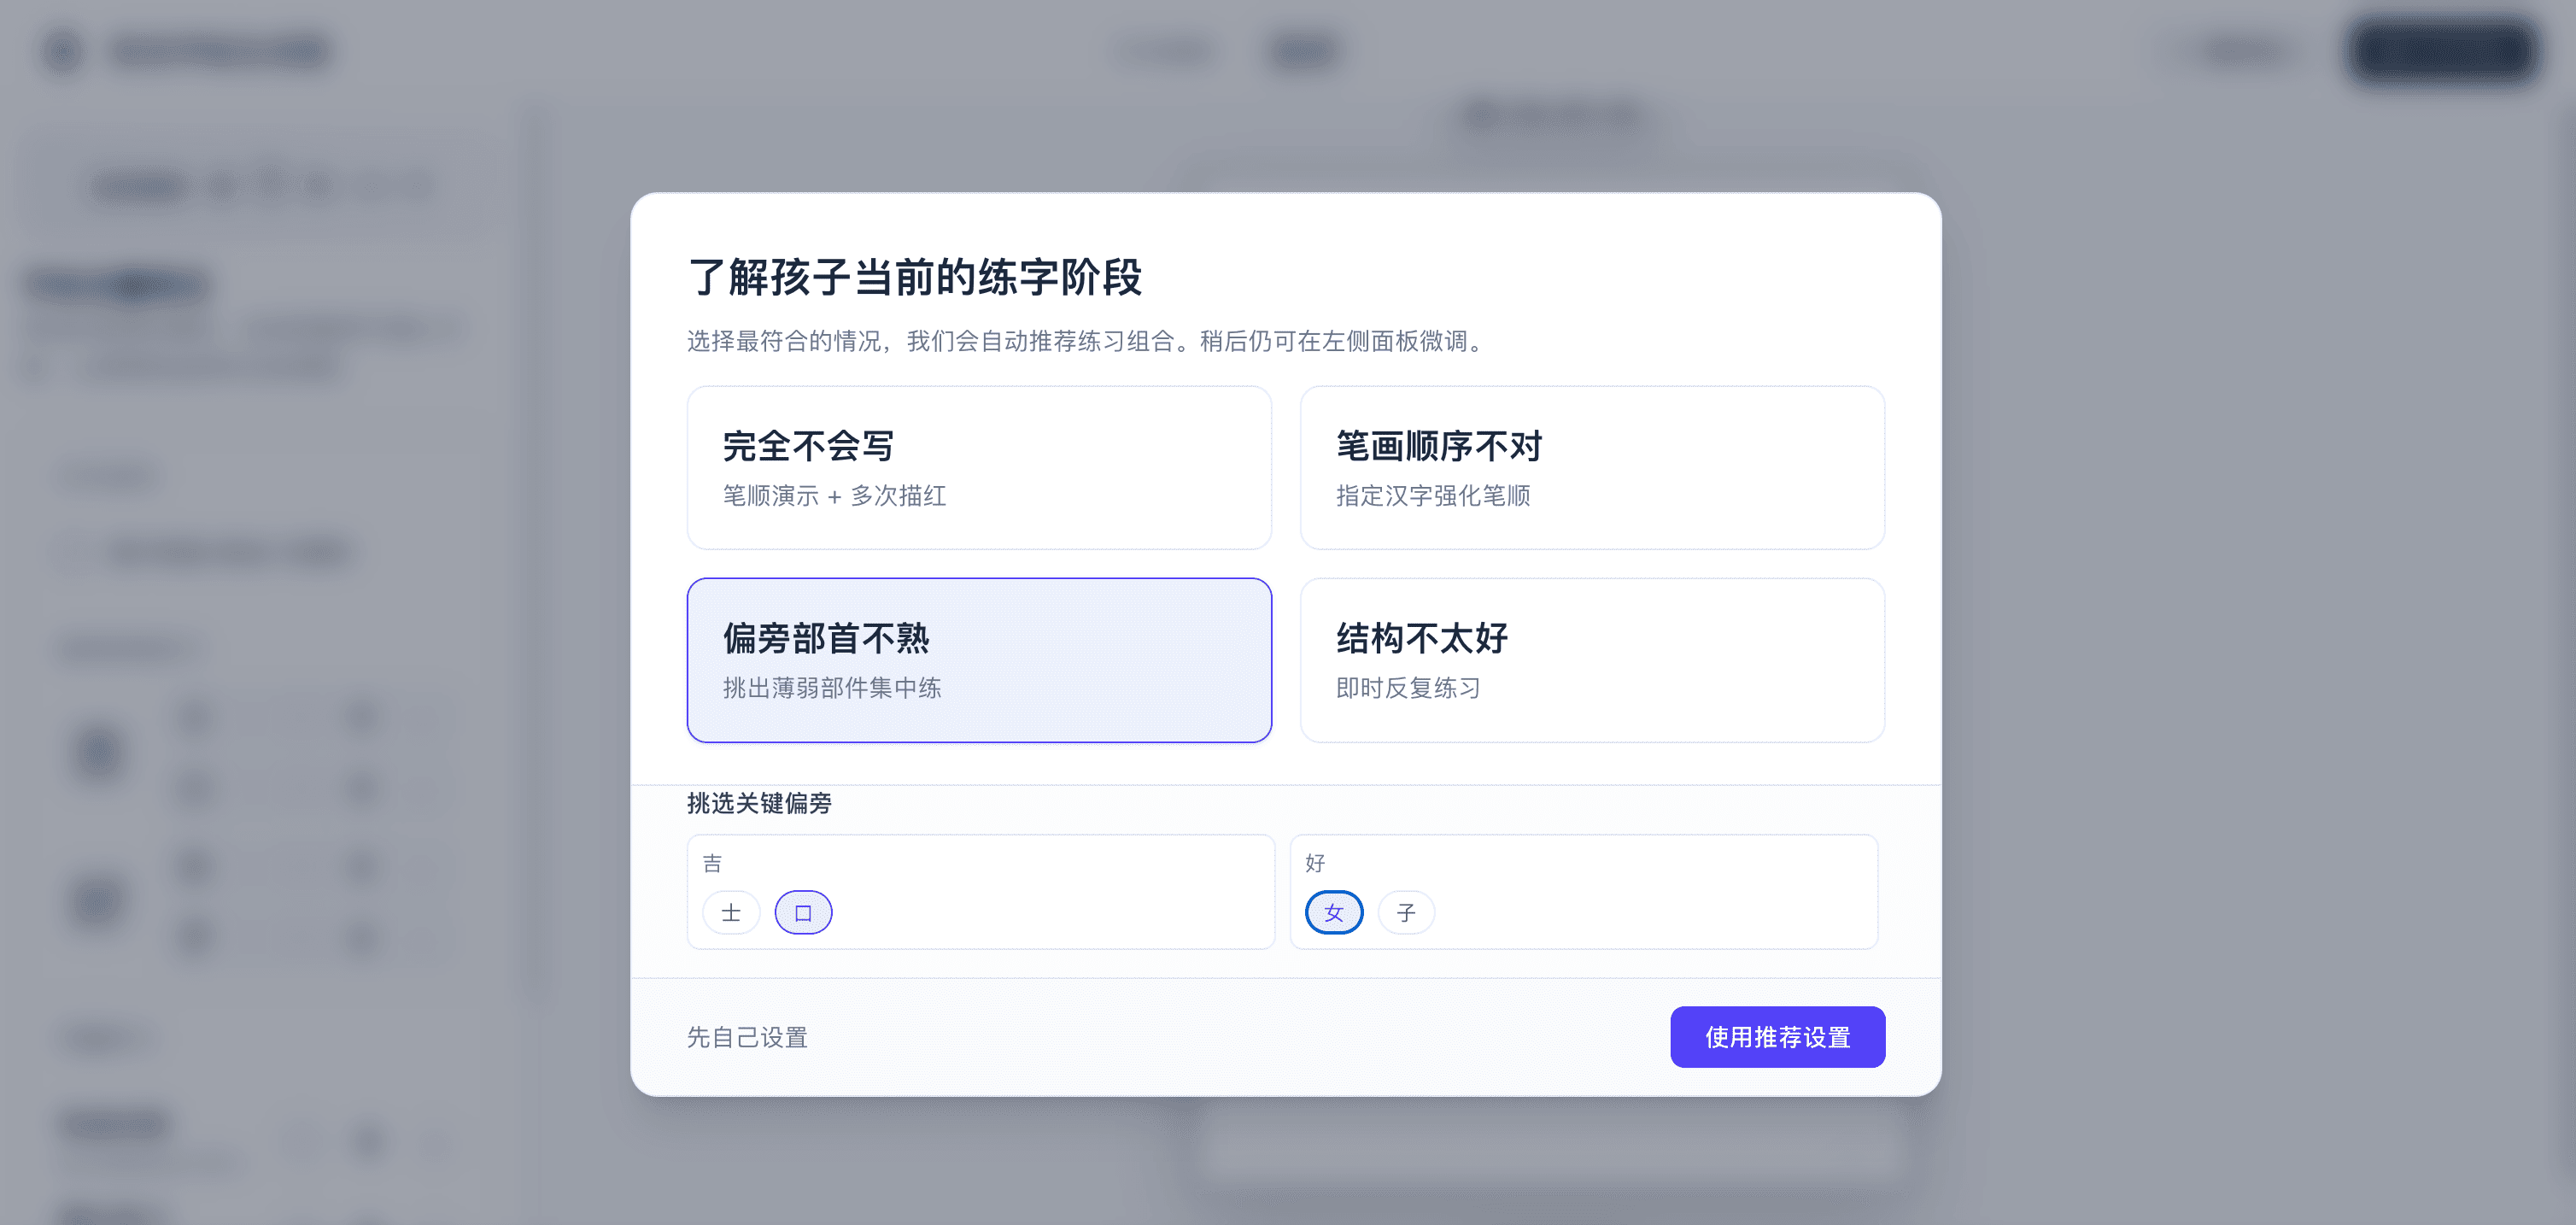Enable the 子 radical chip
Image resolution: width=2576 pixels, height=1225 pixels.
1405,912
